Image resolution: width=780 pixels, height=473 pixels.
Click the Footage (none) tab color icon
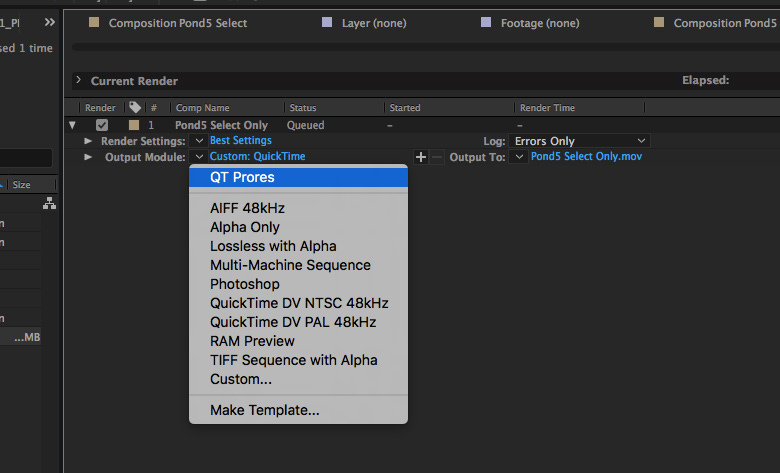(x=486, y=22)
